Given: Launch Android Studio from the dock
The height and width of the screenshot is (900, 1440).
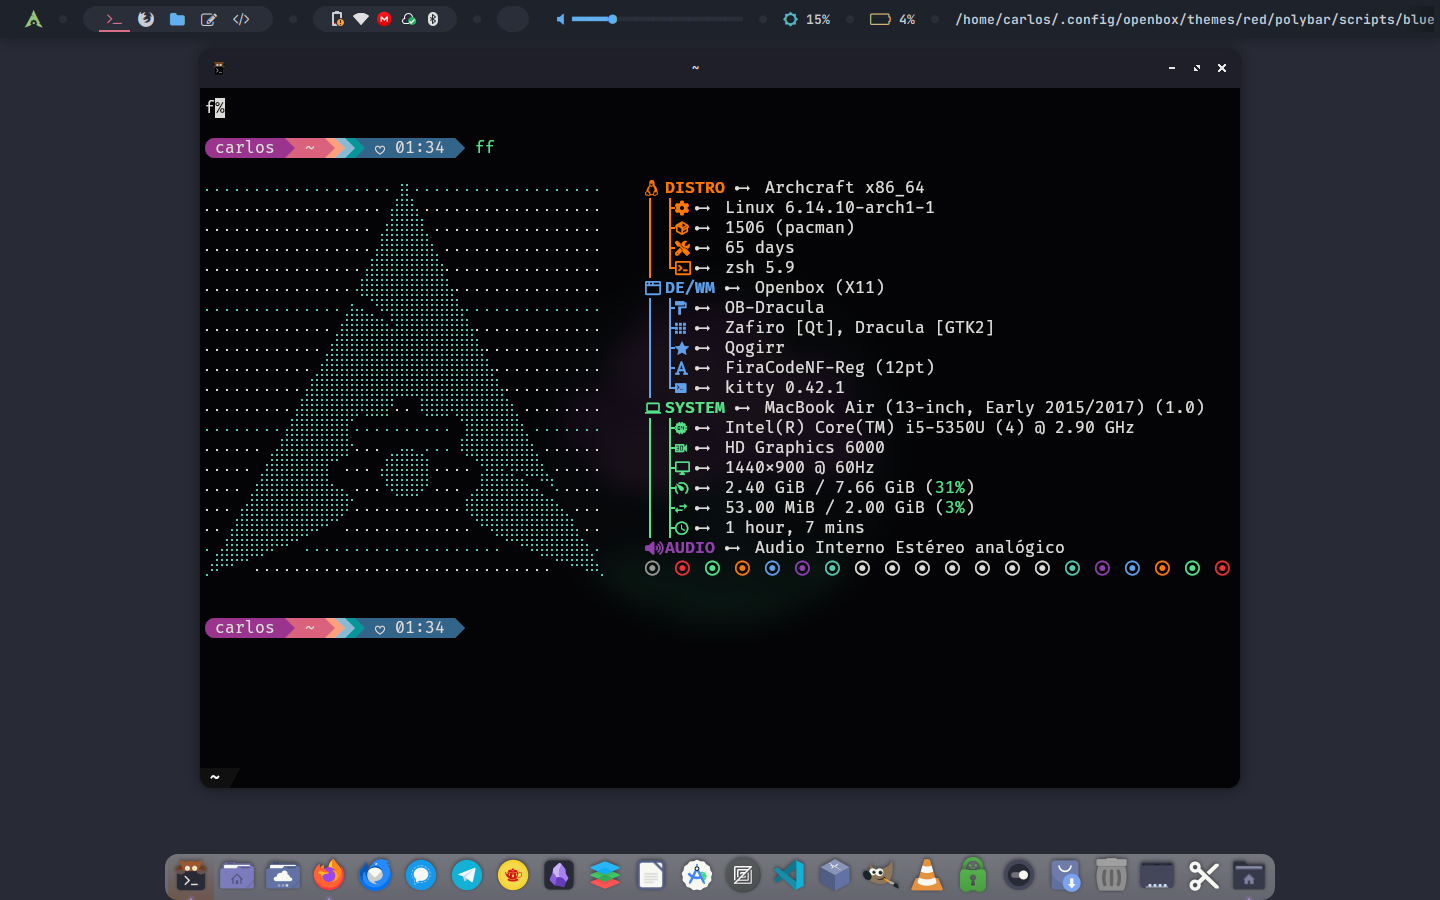Looking at the screenshot, I should click(697, 876).
